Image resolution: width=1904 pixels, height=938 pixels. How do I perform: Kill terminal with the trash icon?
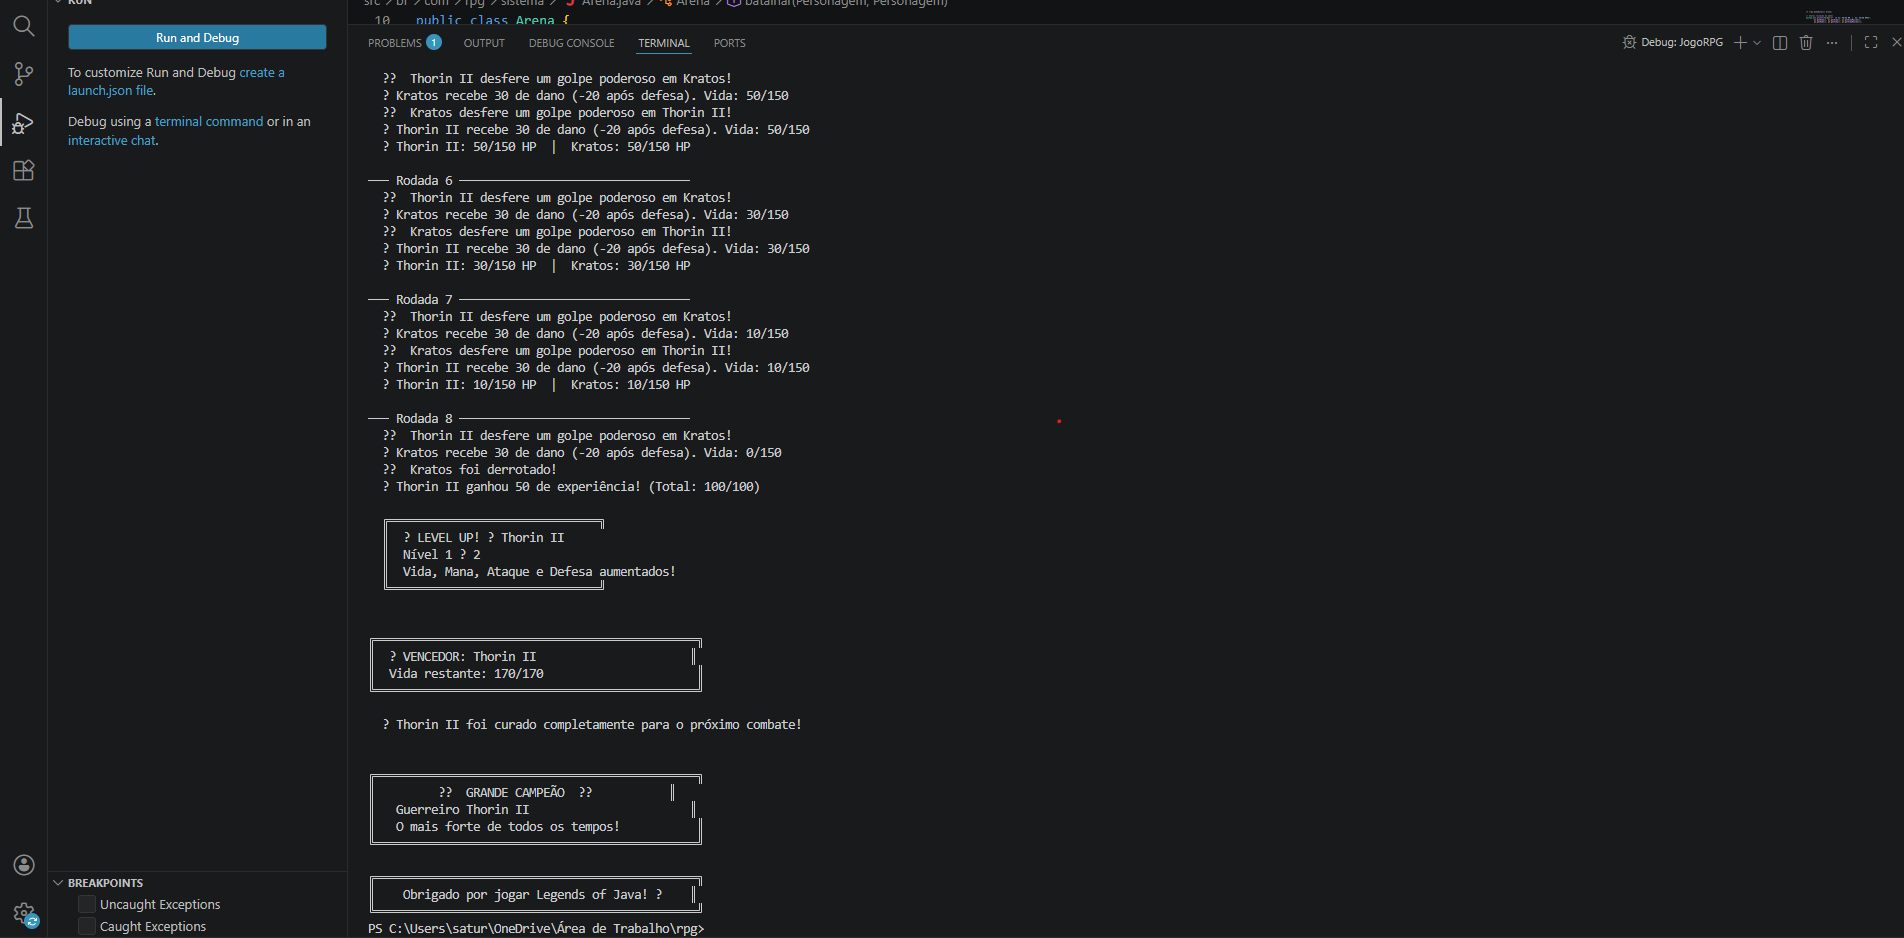(1806, 42)
